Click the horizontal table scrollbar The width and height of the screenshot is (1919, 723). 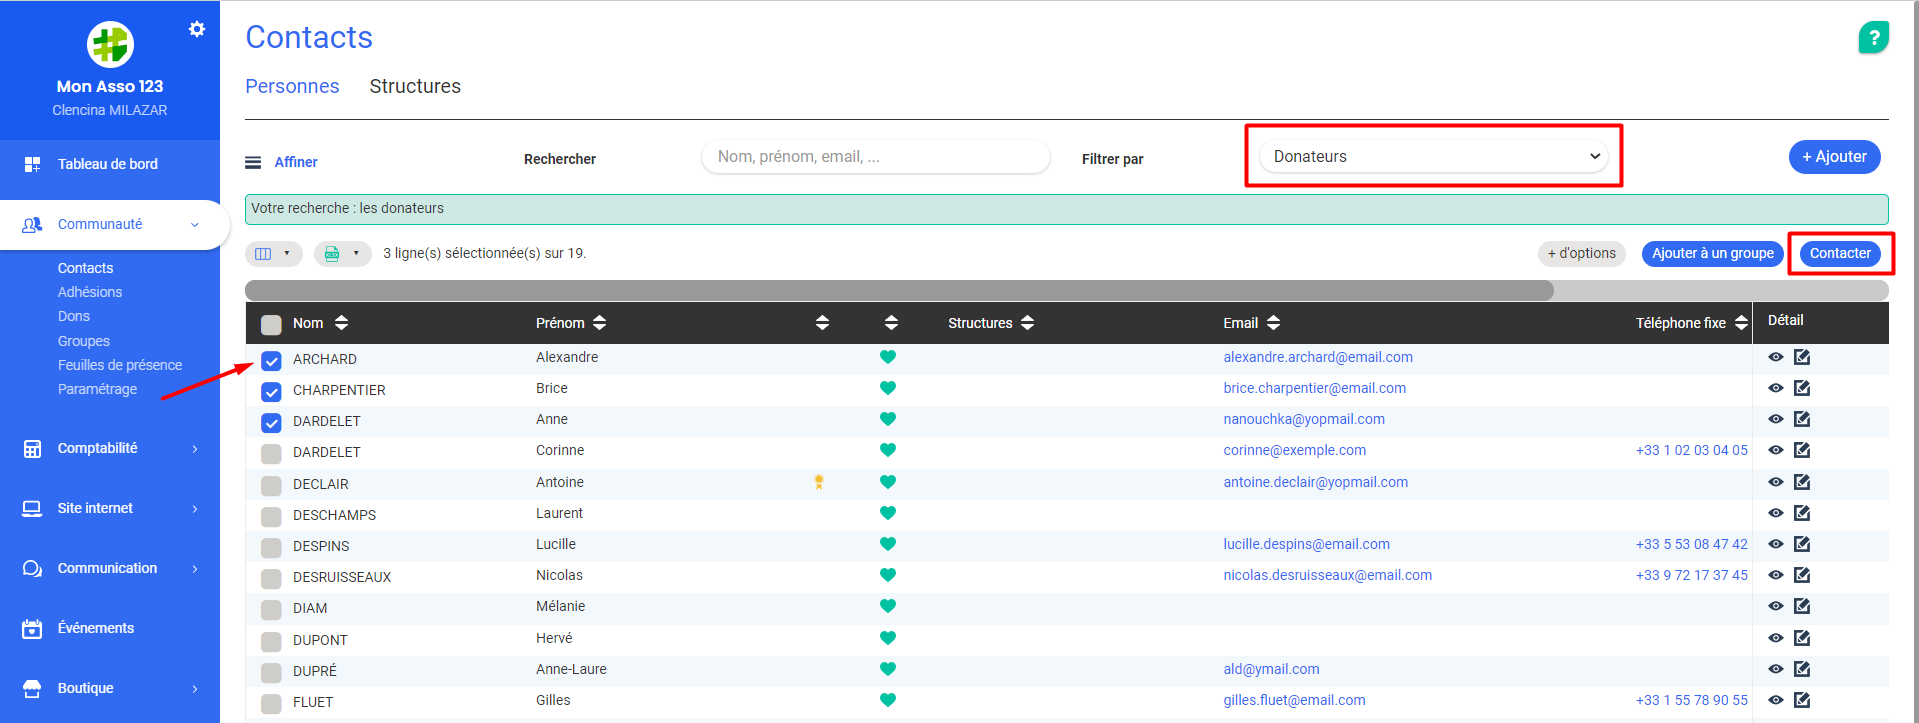click(x=899, y=290)
